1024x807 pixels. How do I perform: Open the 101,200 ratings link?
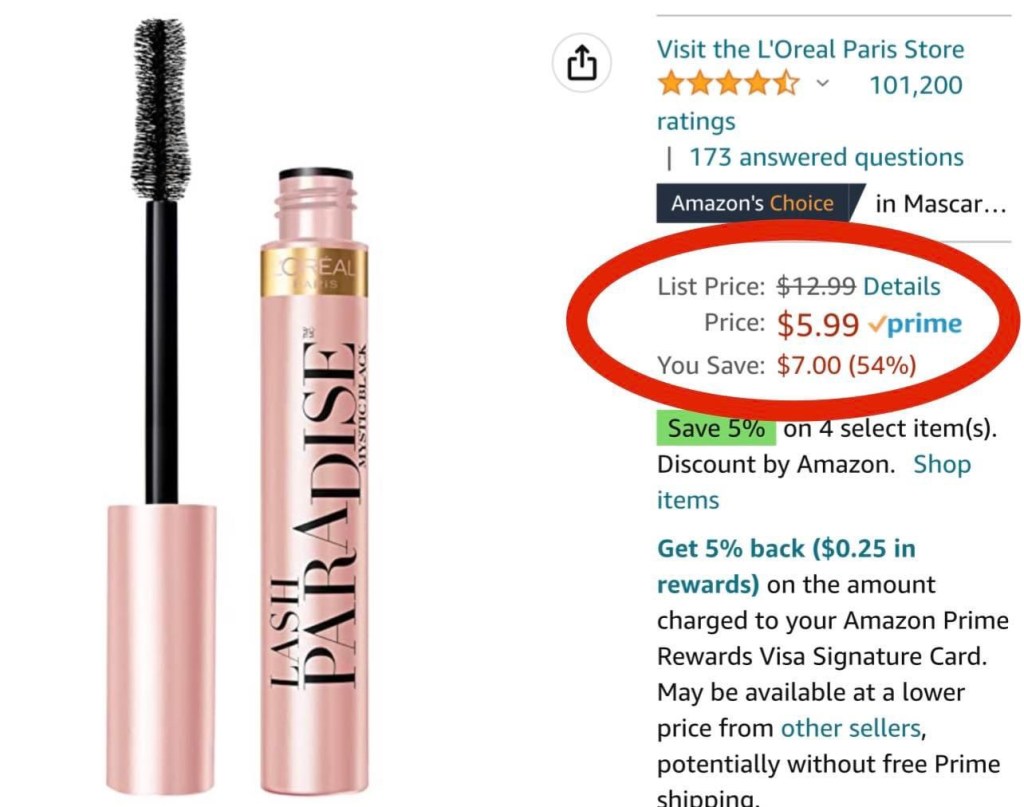coord(915,85)
